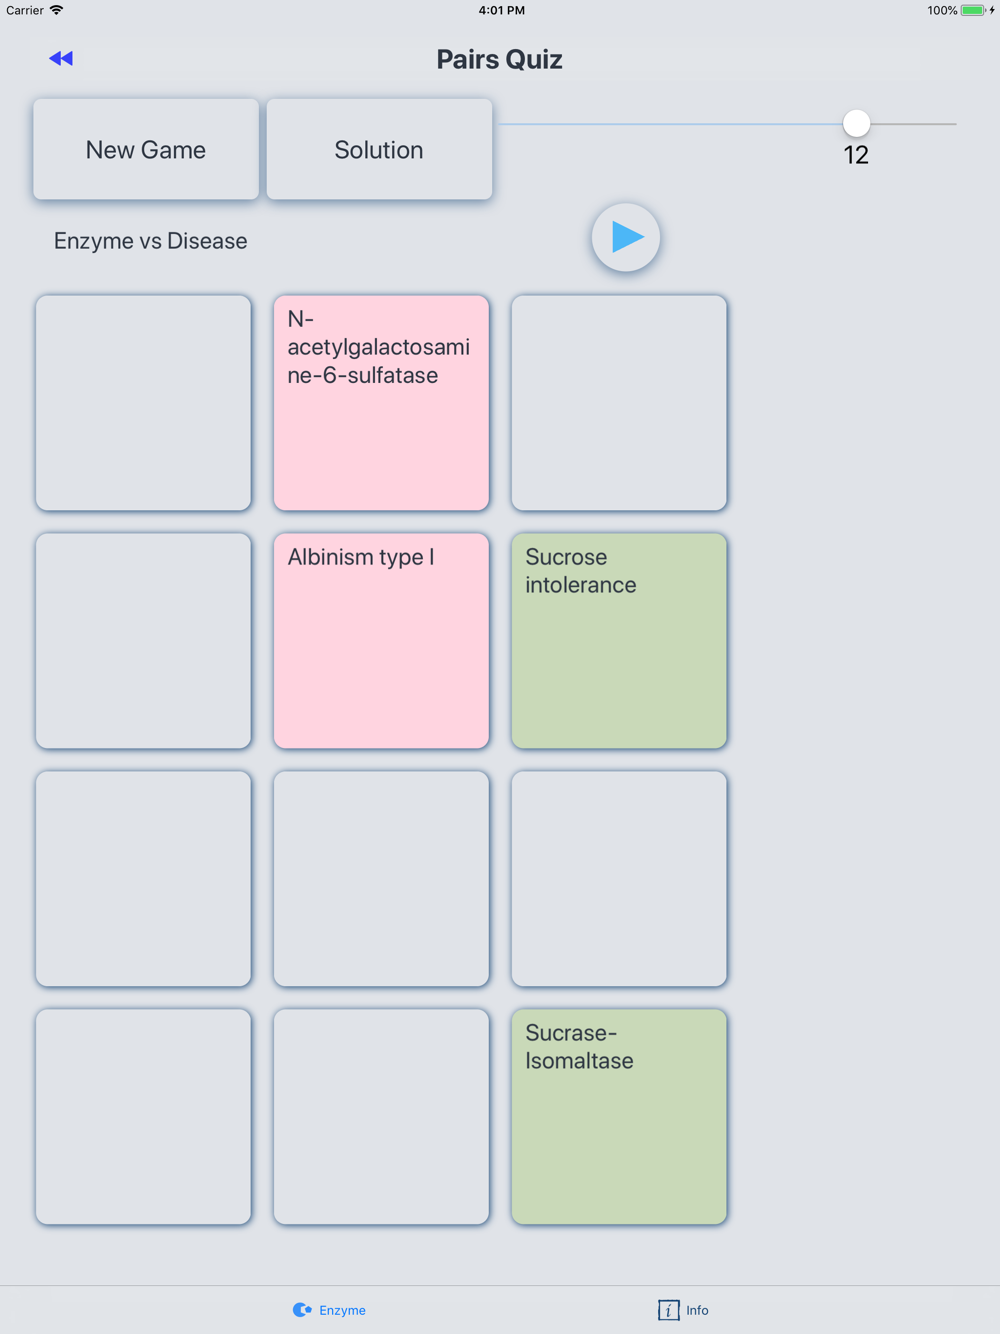This screenshot has width=1000, height=1334.
Task: Start the quiz with the play button
Action: click(x=626, y=238)
